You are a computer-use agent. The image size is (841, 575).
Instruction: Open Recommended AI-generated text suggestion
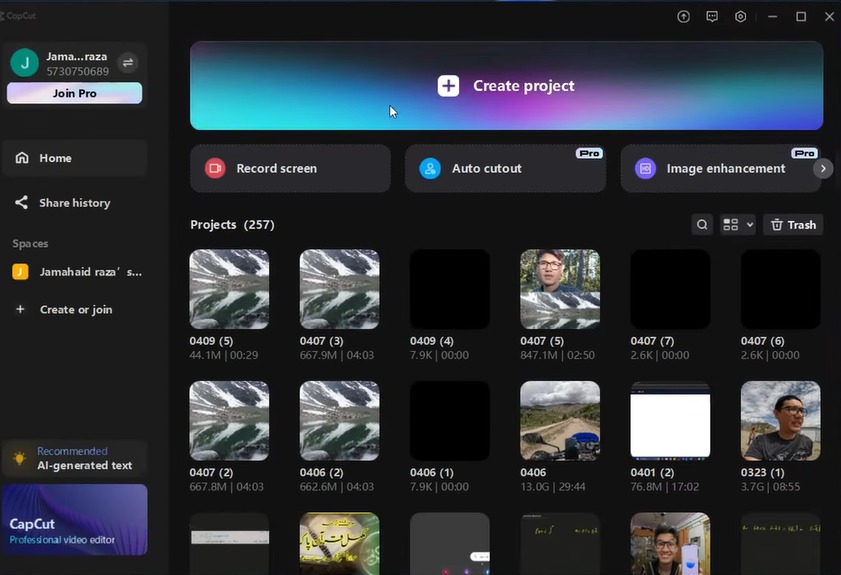(75, 459)
